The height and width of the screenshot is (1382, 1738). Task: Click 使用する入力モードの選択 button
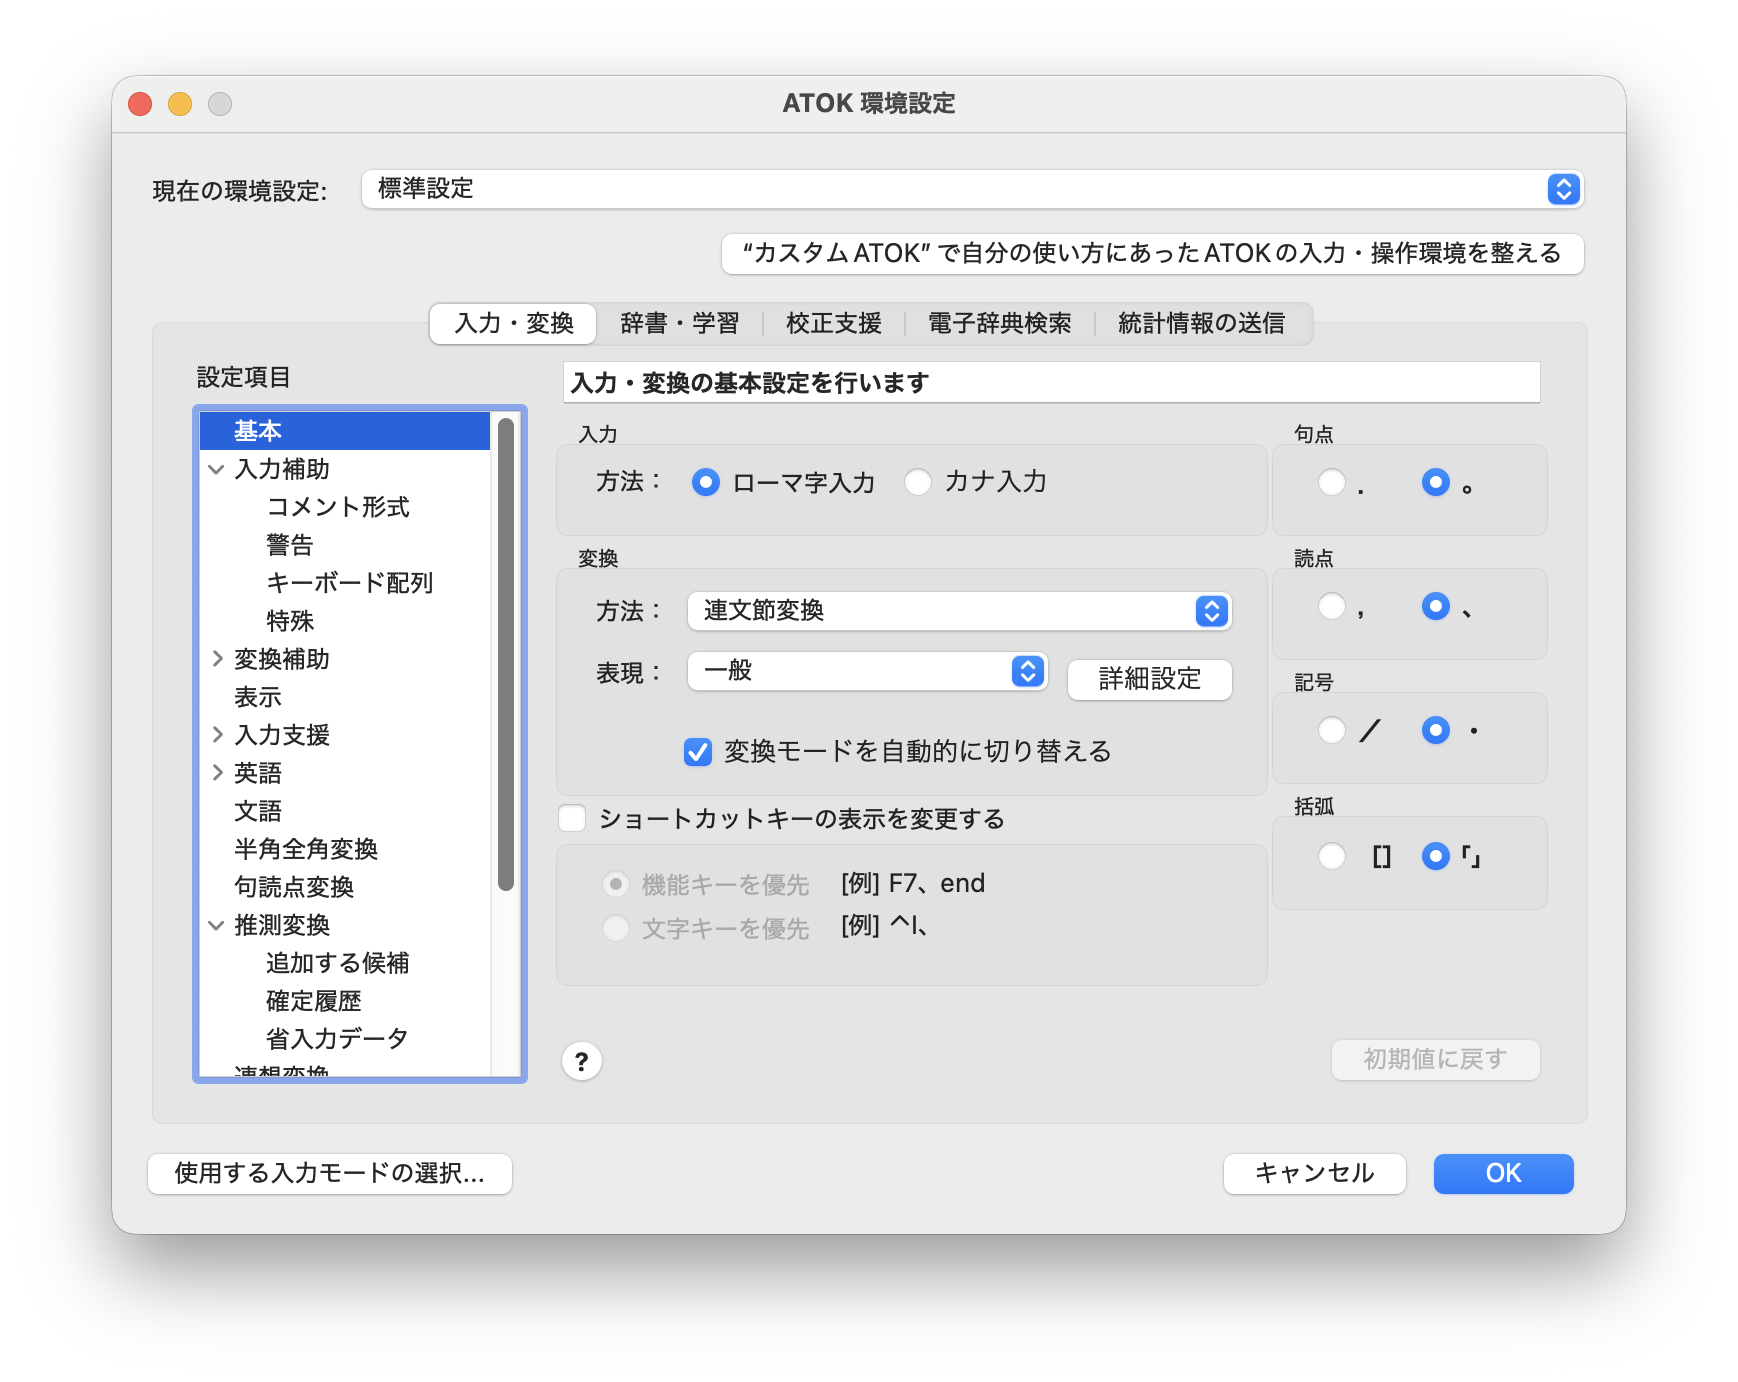[329, 1174]
